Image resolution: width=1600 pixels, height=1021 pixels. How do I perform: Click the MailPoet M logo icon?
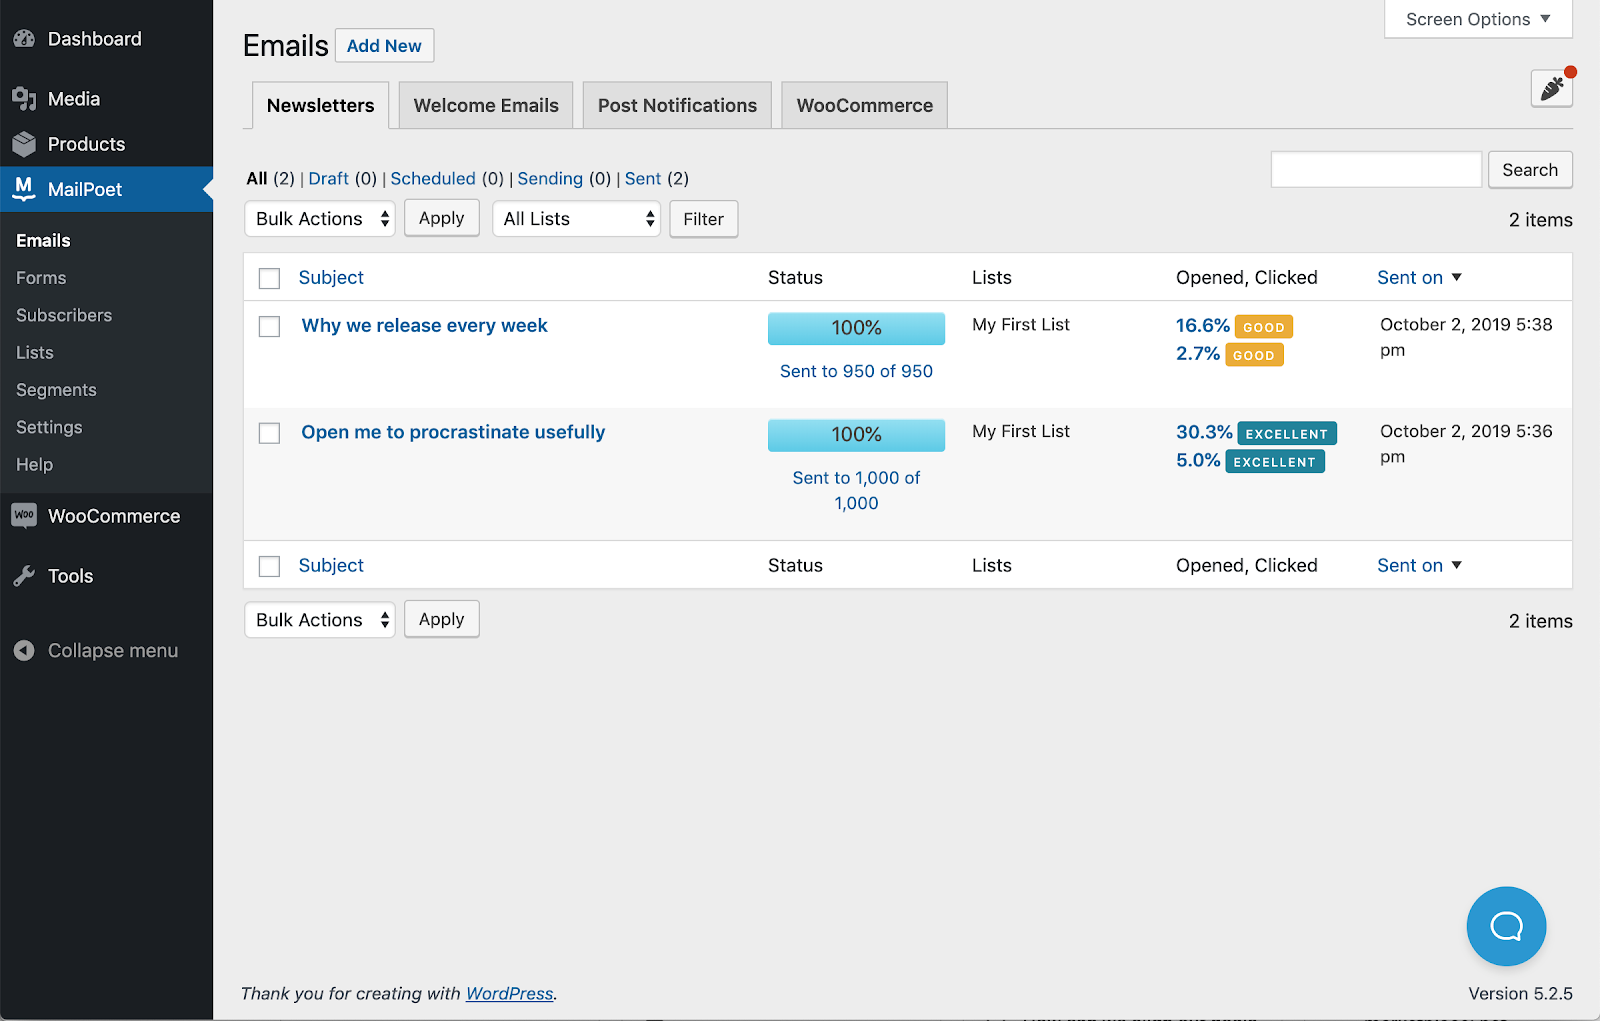coord(24,189)
